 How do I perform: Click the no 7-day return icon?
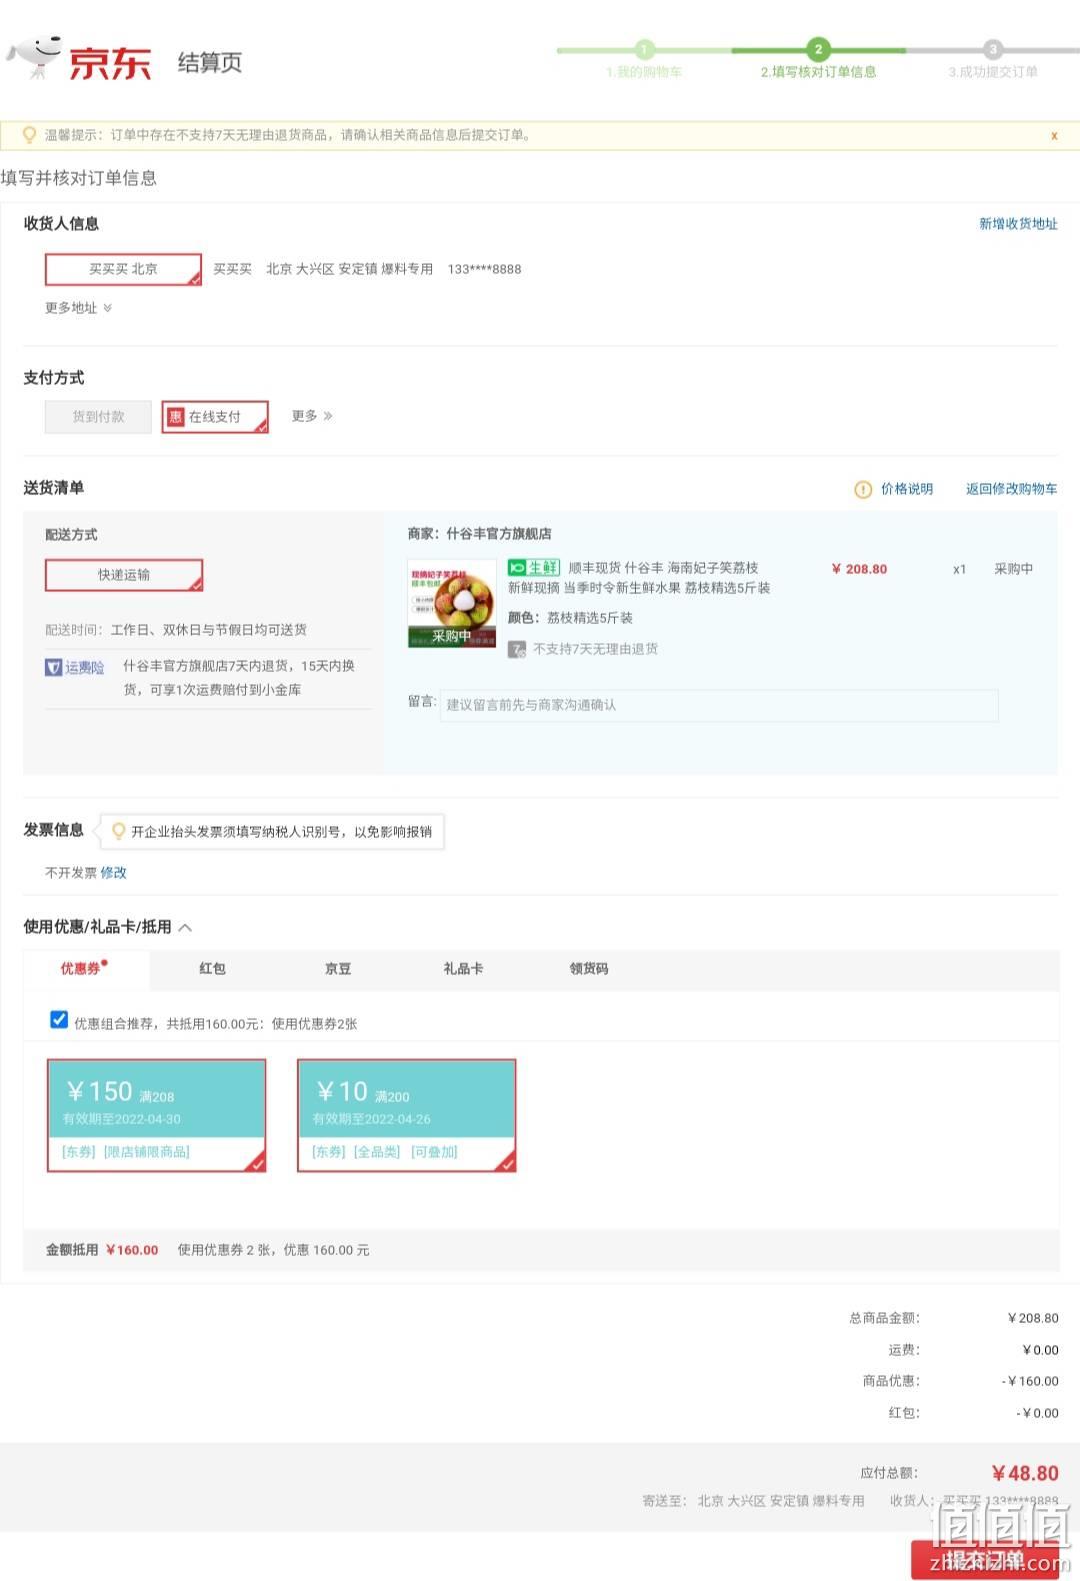(x=517, y=649)
